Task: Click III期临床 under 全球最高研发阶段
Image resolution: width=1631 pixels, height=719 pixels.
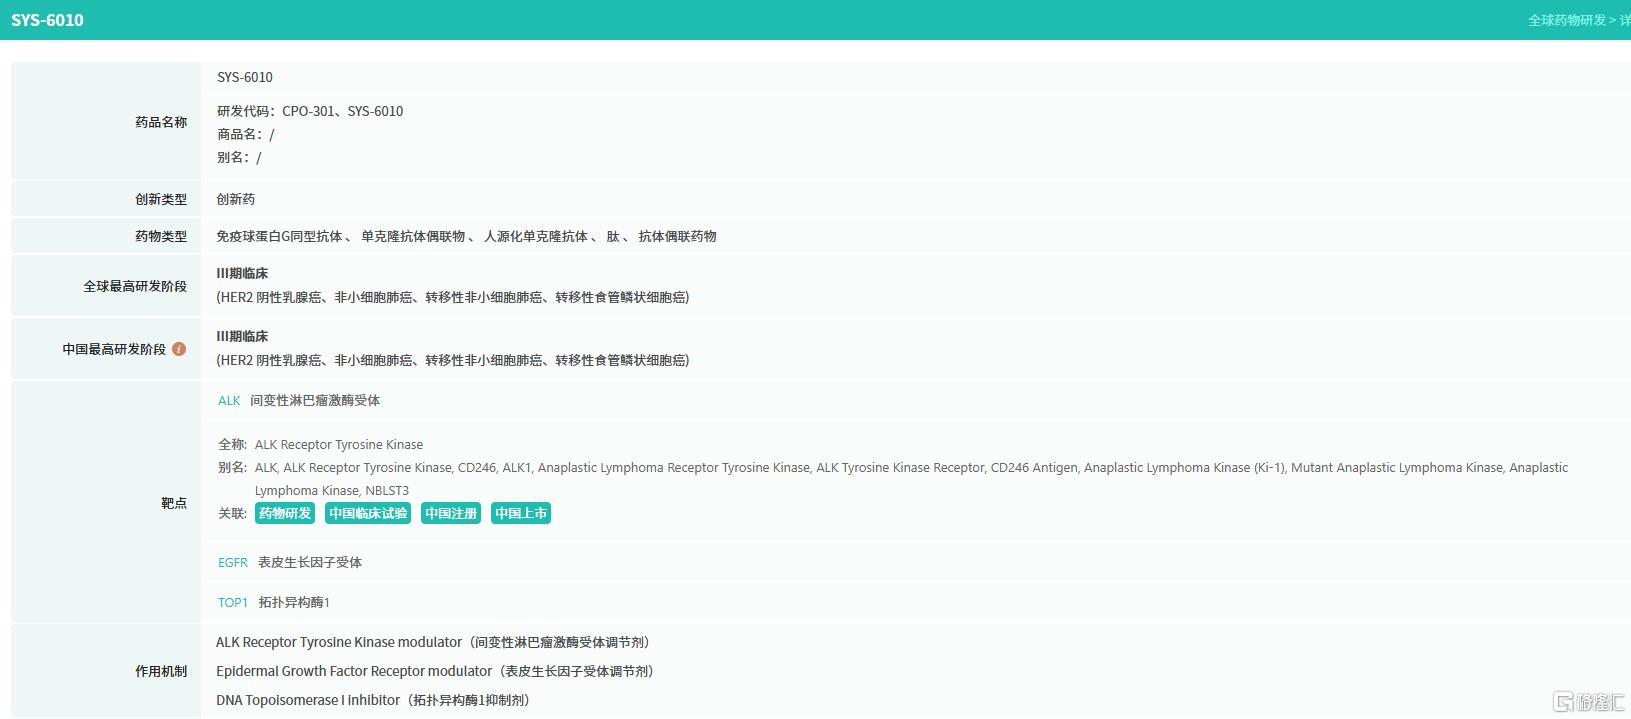Action: pos(242,273)
